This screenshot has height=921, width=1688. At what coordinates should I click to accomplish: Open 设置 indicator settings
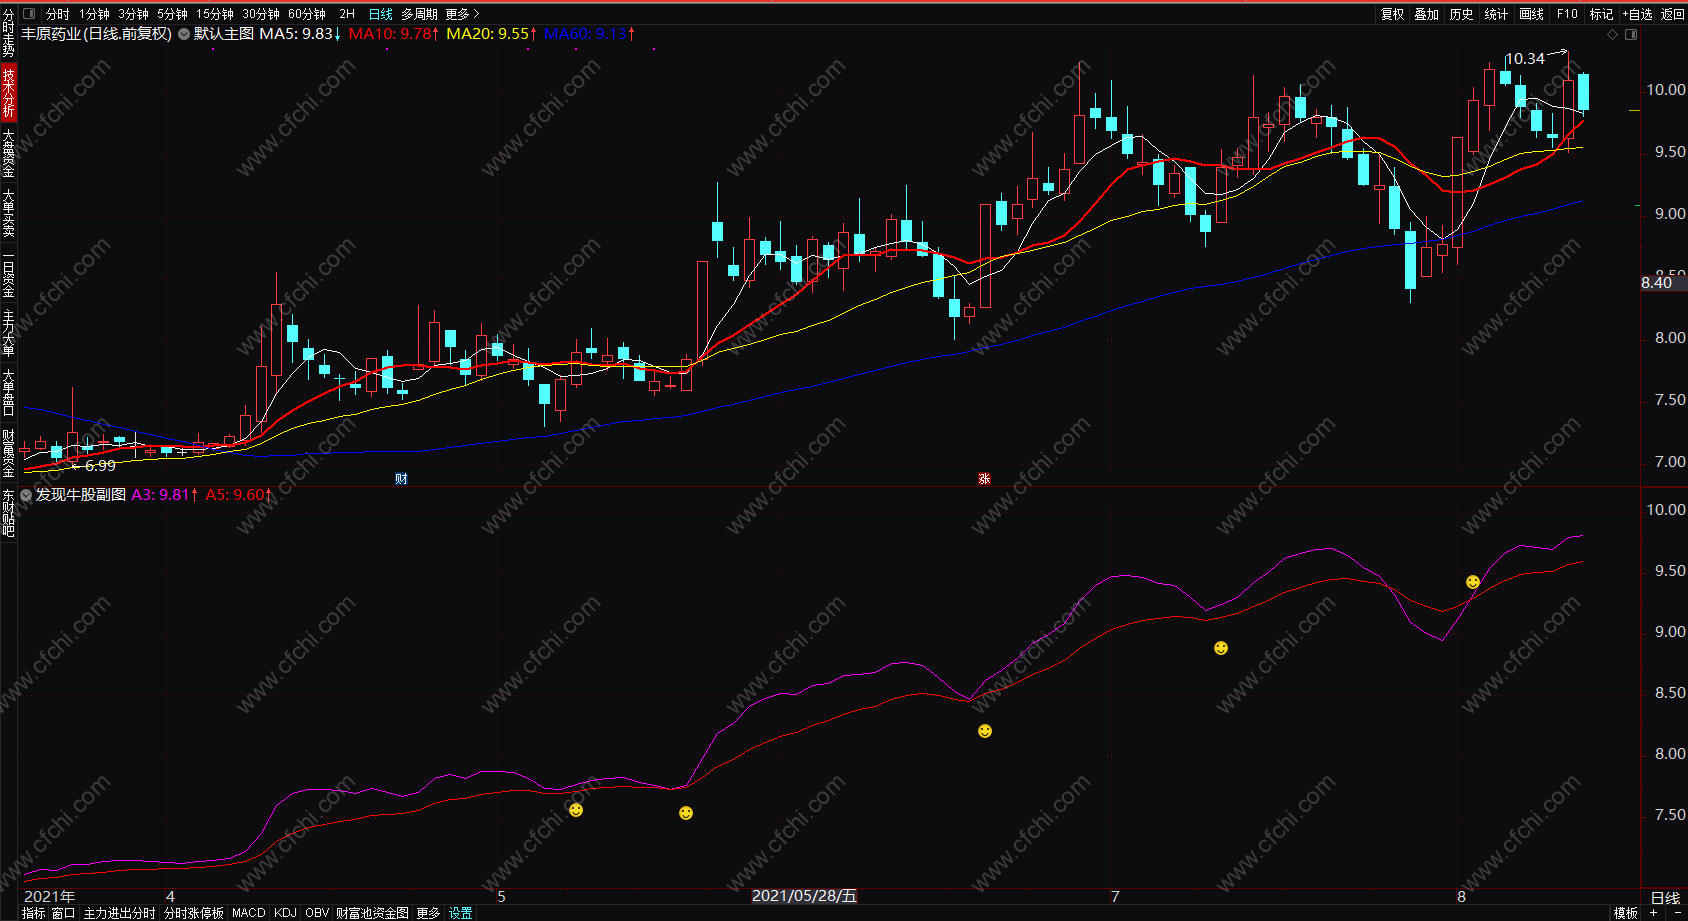[460, 913]
